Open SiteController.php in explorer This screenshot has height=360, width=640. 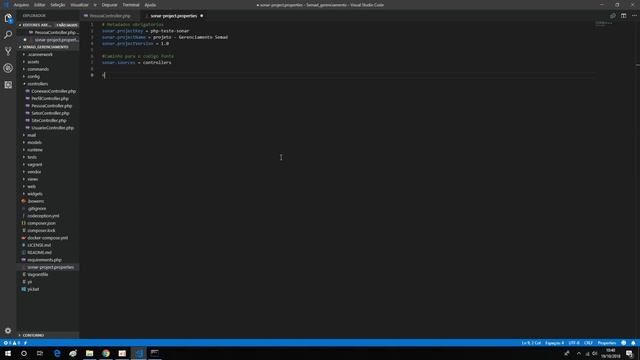tap(48, 120)
